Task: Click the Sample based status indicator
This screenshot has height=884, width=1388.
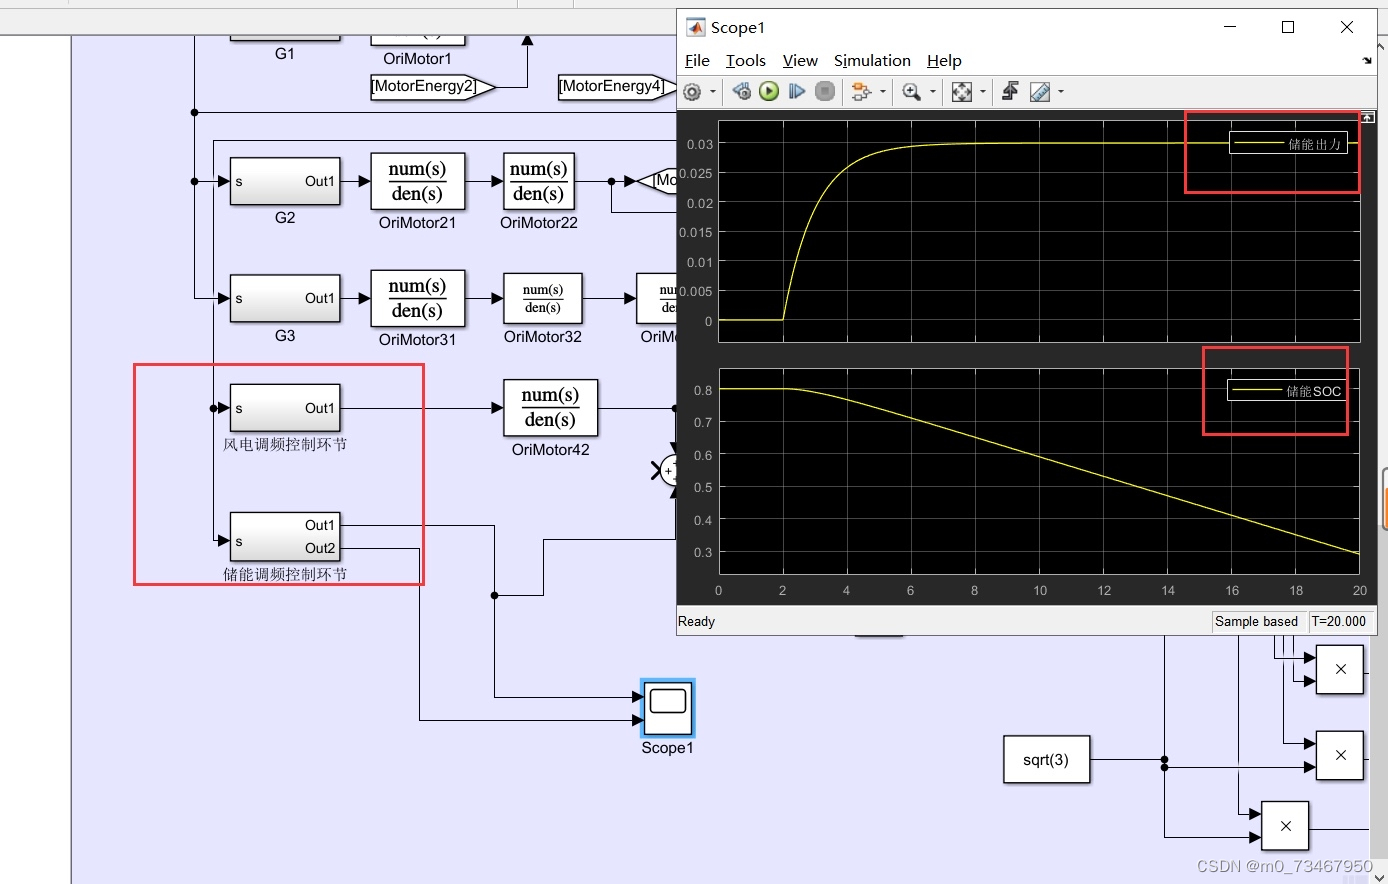Action: [x=1257, y=621]
